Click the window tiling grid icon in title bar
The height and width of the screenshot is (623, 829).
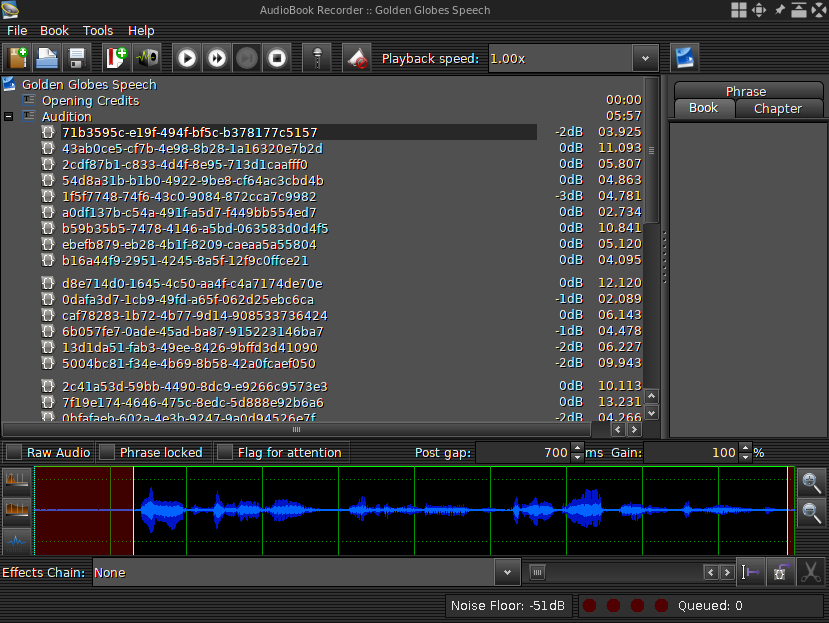739,10
